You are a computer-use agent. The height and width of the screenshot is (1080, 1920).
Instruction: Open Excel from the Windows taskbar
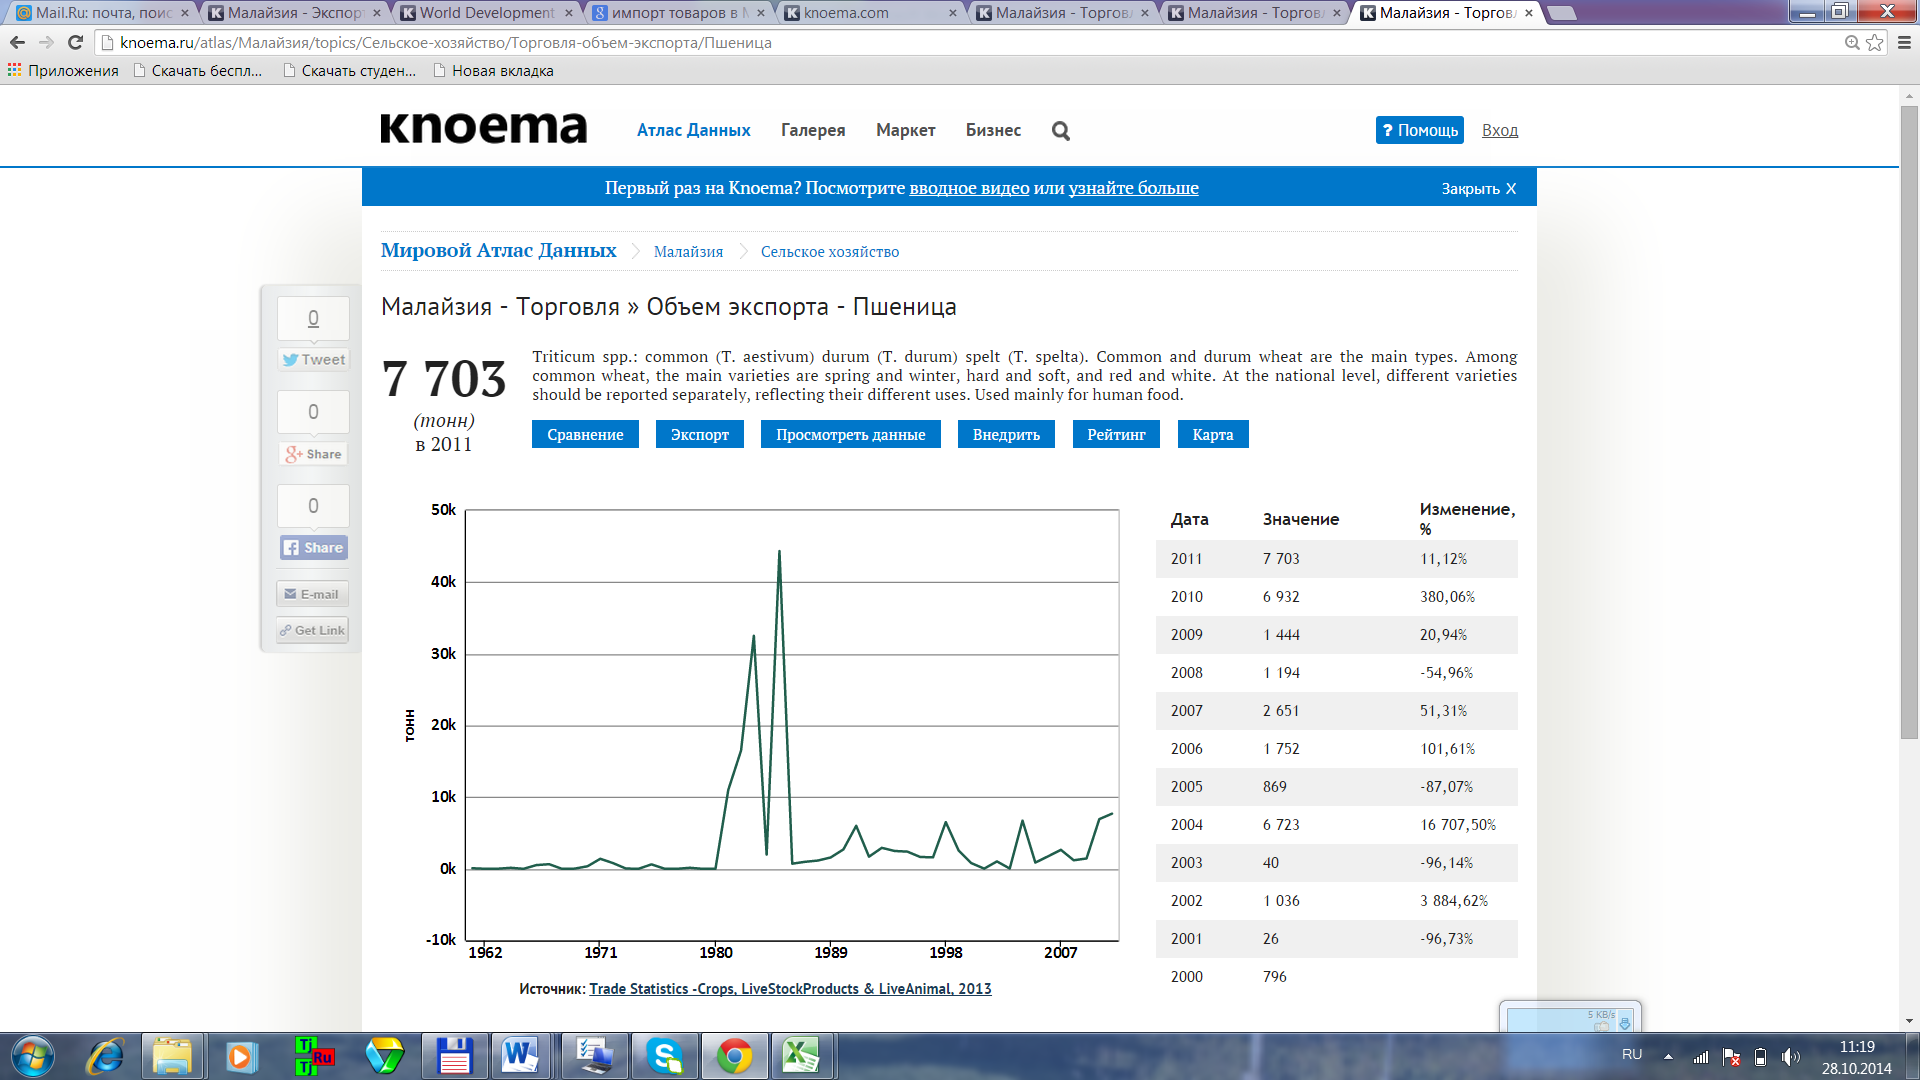pyautogui.click(x=800, y=1056)
